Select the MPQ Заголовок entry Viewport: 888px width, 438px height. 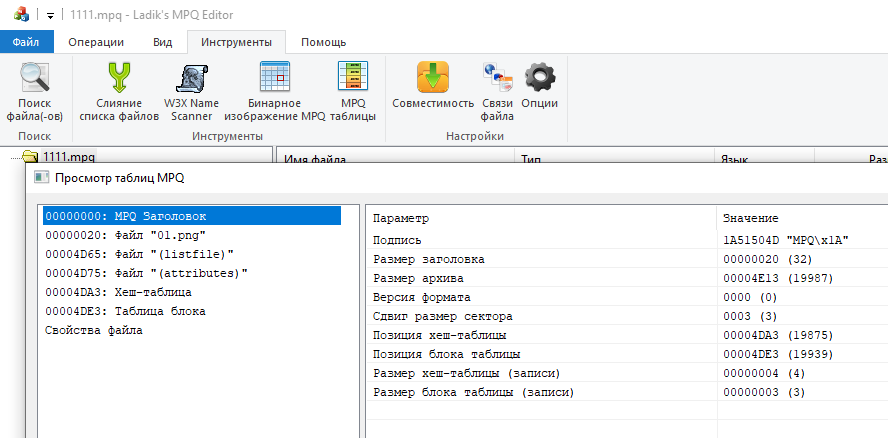coord(192,216)
